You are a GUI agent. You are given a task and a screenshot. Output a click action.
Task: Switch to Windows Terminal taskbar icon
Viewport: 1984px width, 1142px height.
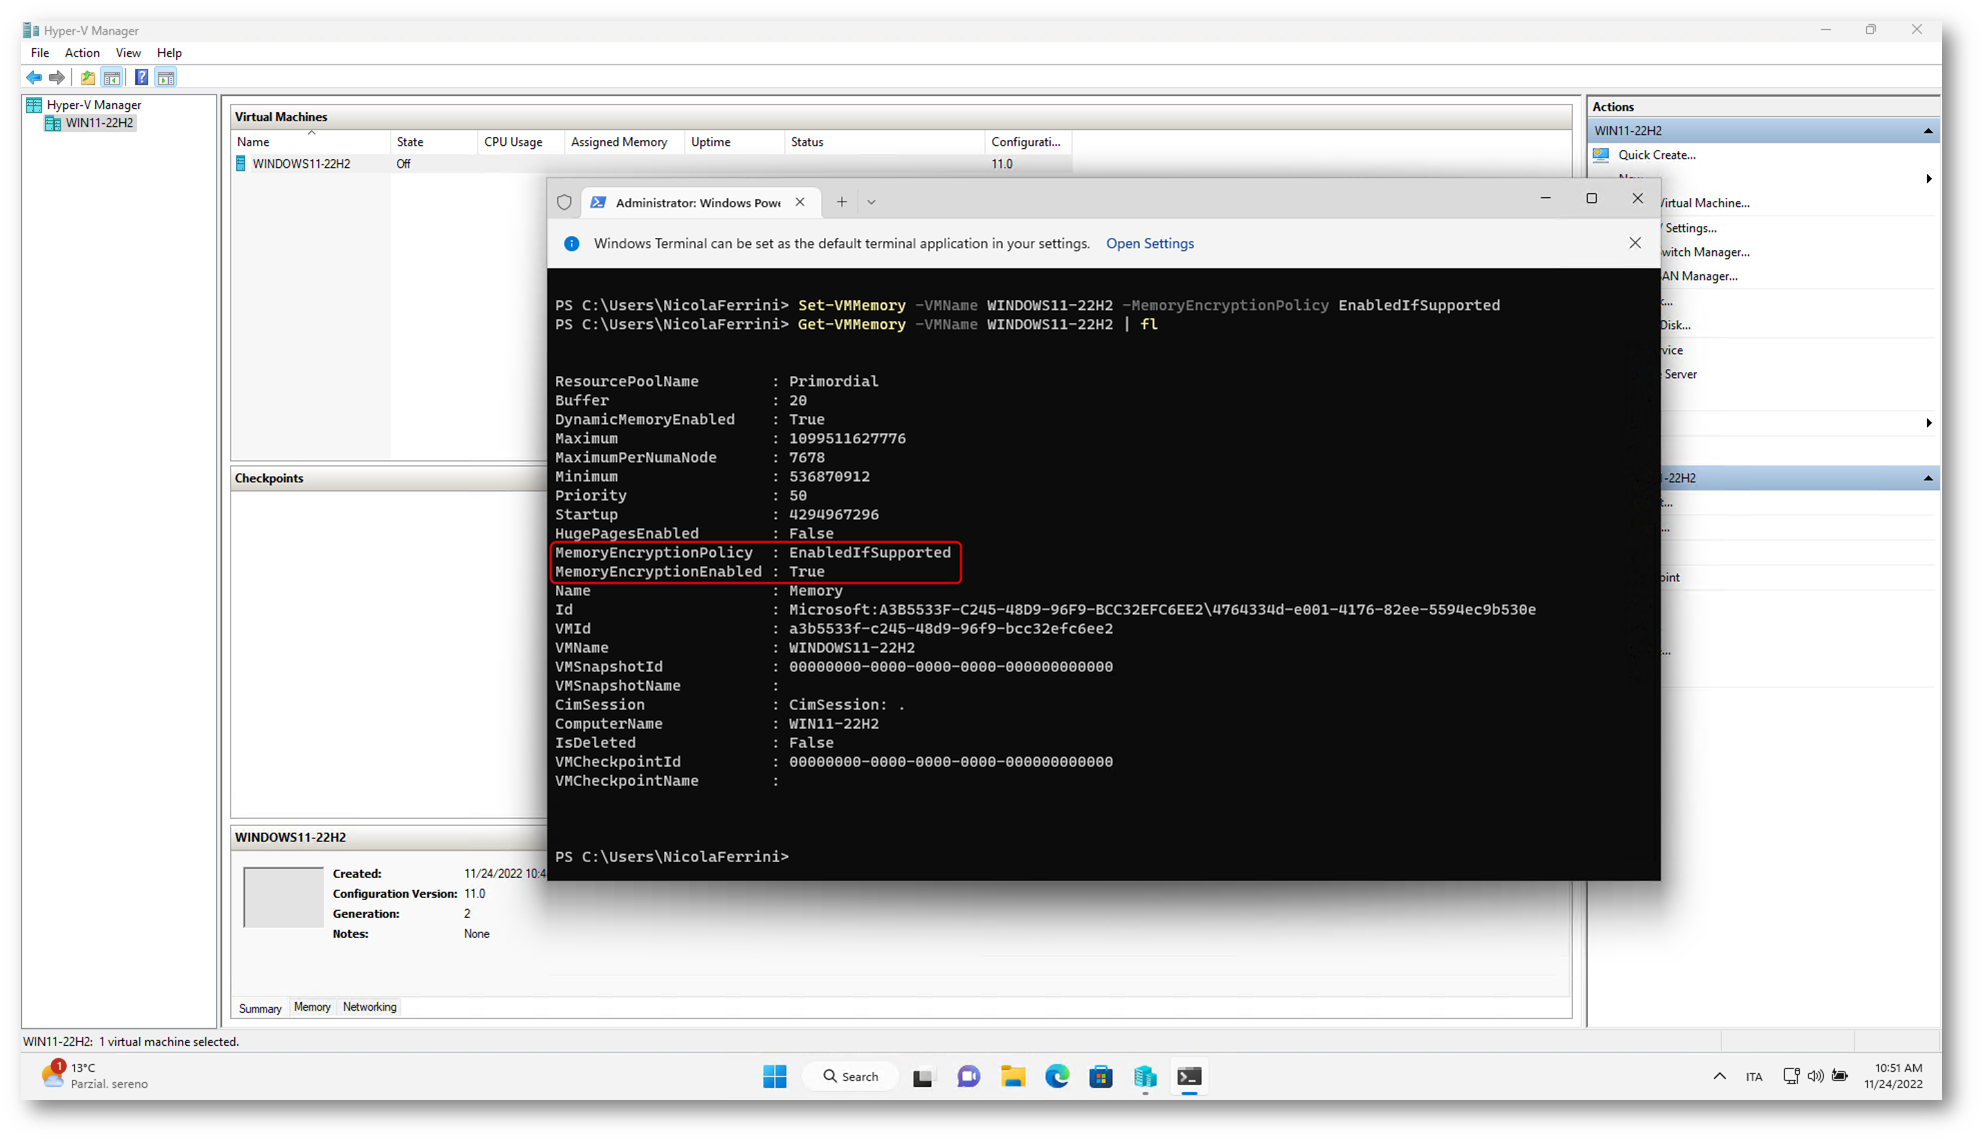[x=1189, y=1076]
